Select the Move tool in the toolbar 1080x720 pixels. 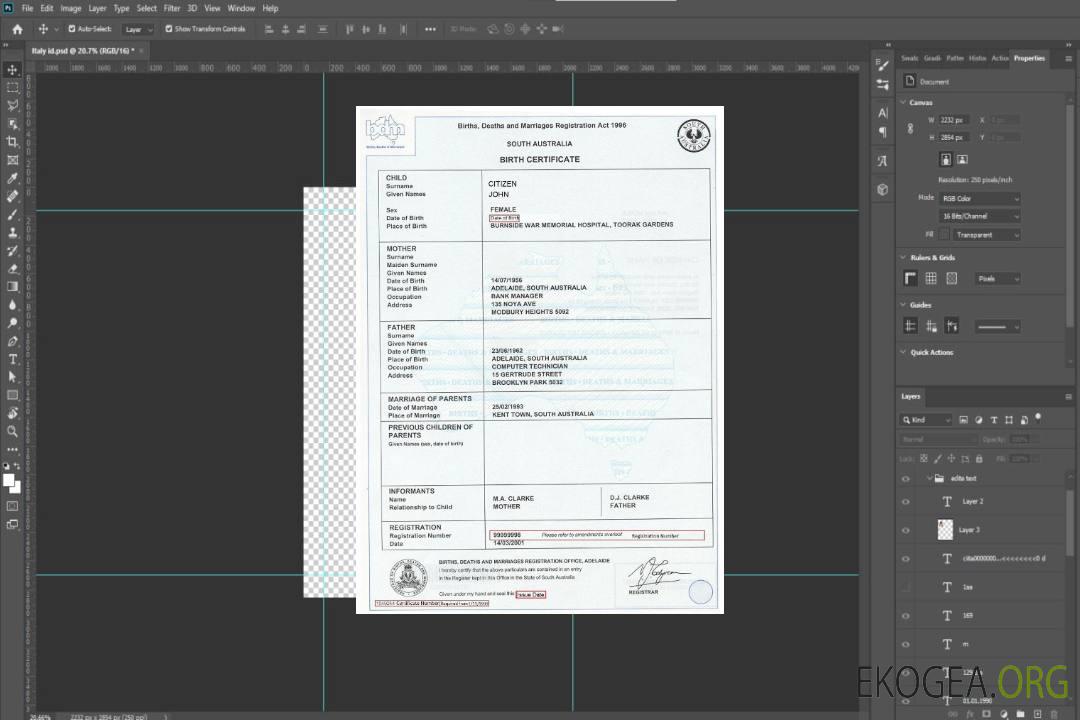(x=13, y=69)
